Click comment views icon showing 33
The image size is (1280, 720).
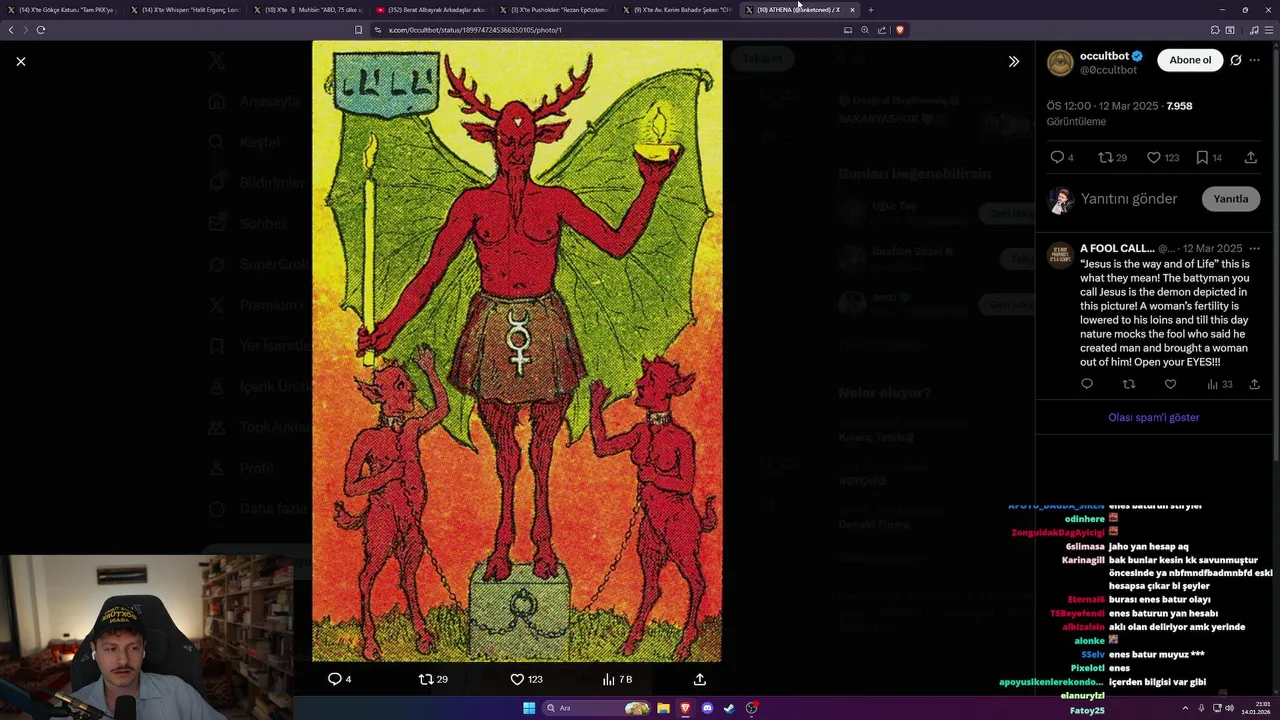(x=1212, y=384)
